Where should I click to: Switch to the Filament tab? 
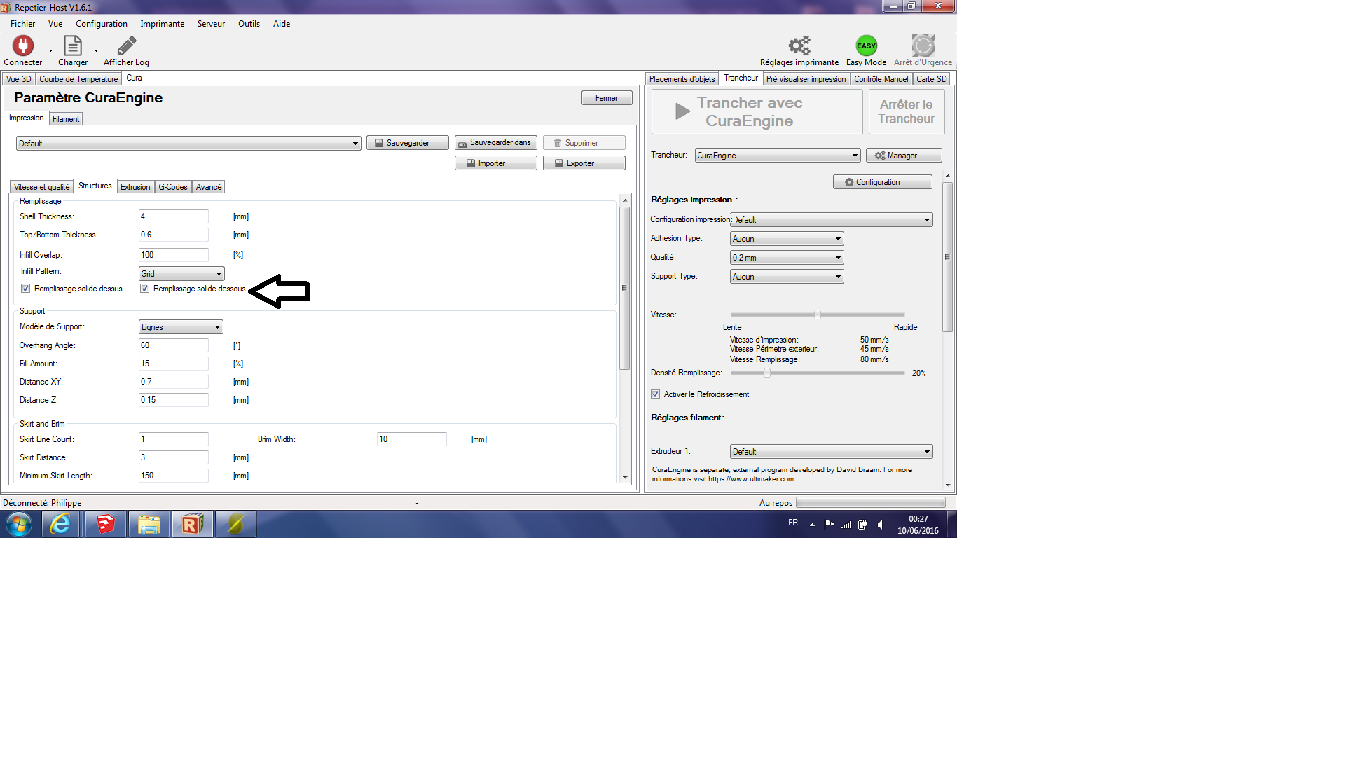(x=66, y=119)
